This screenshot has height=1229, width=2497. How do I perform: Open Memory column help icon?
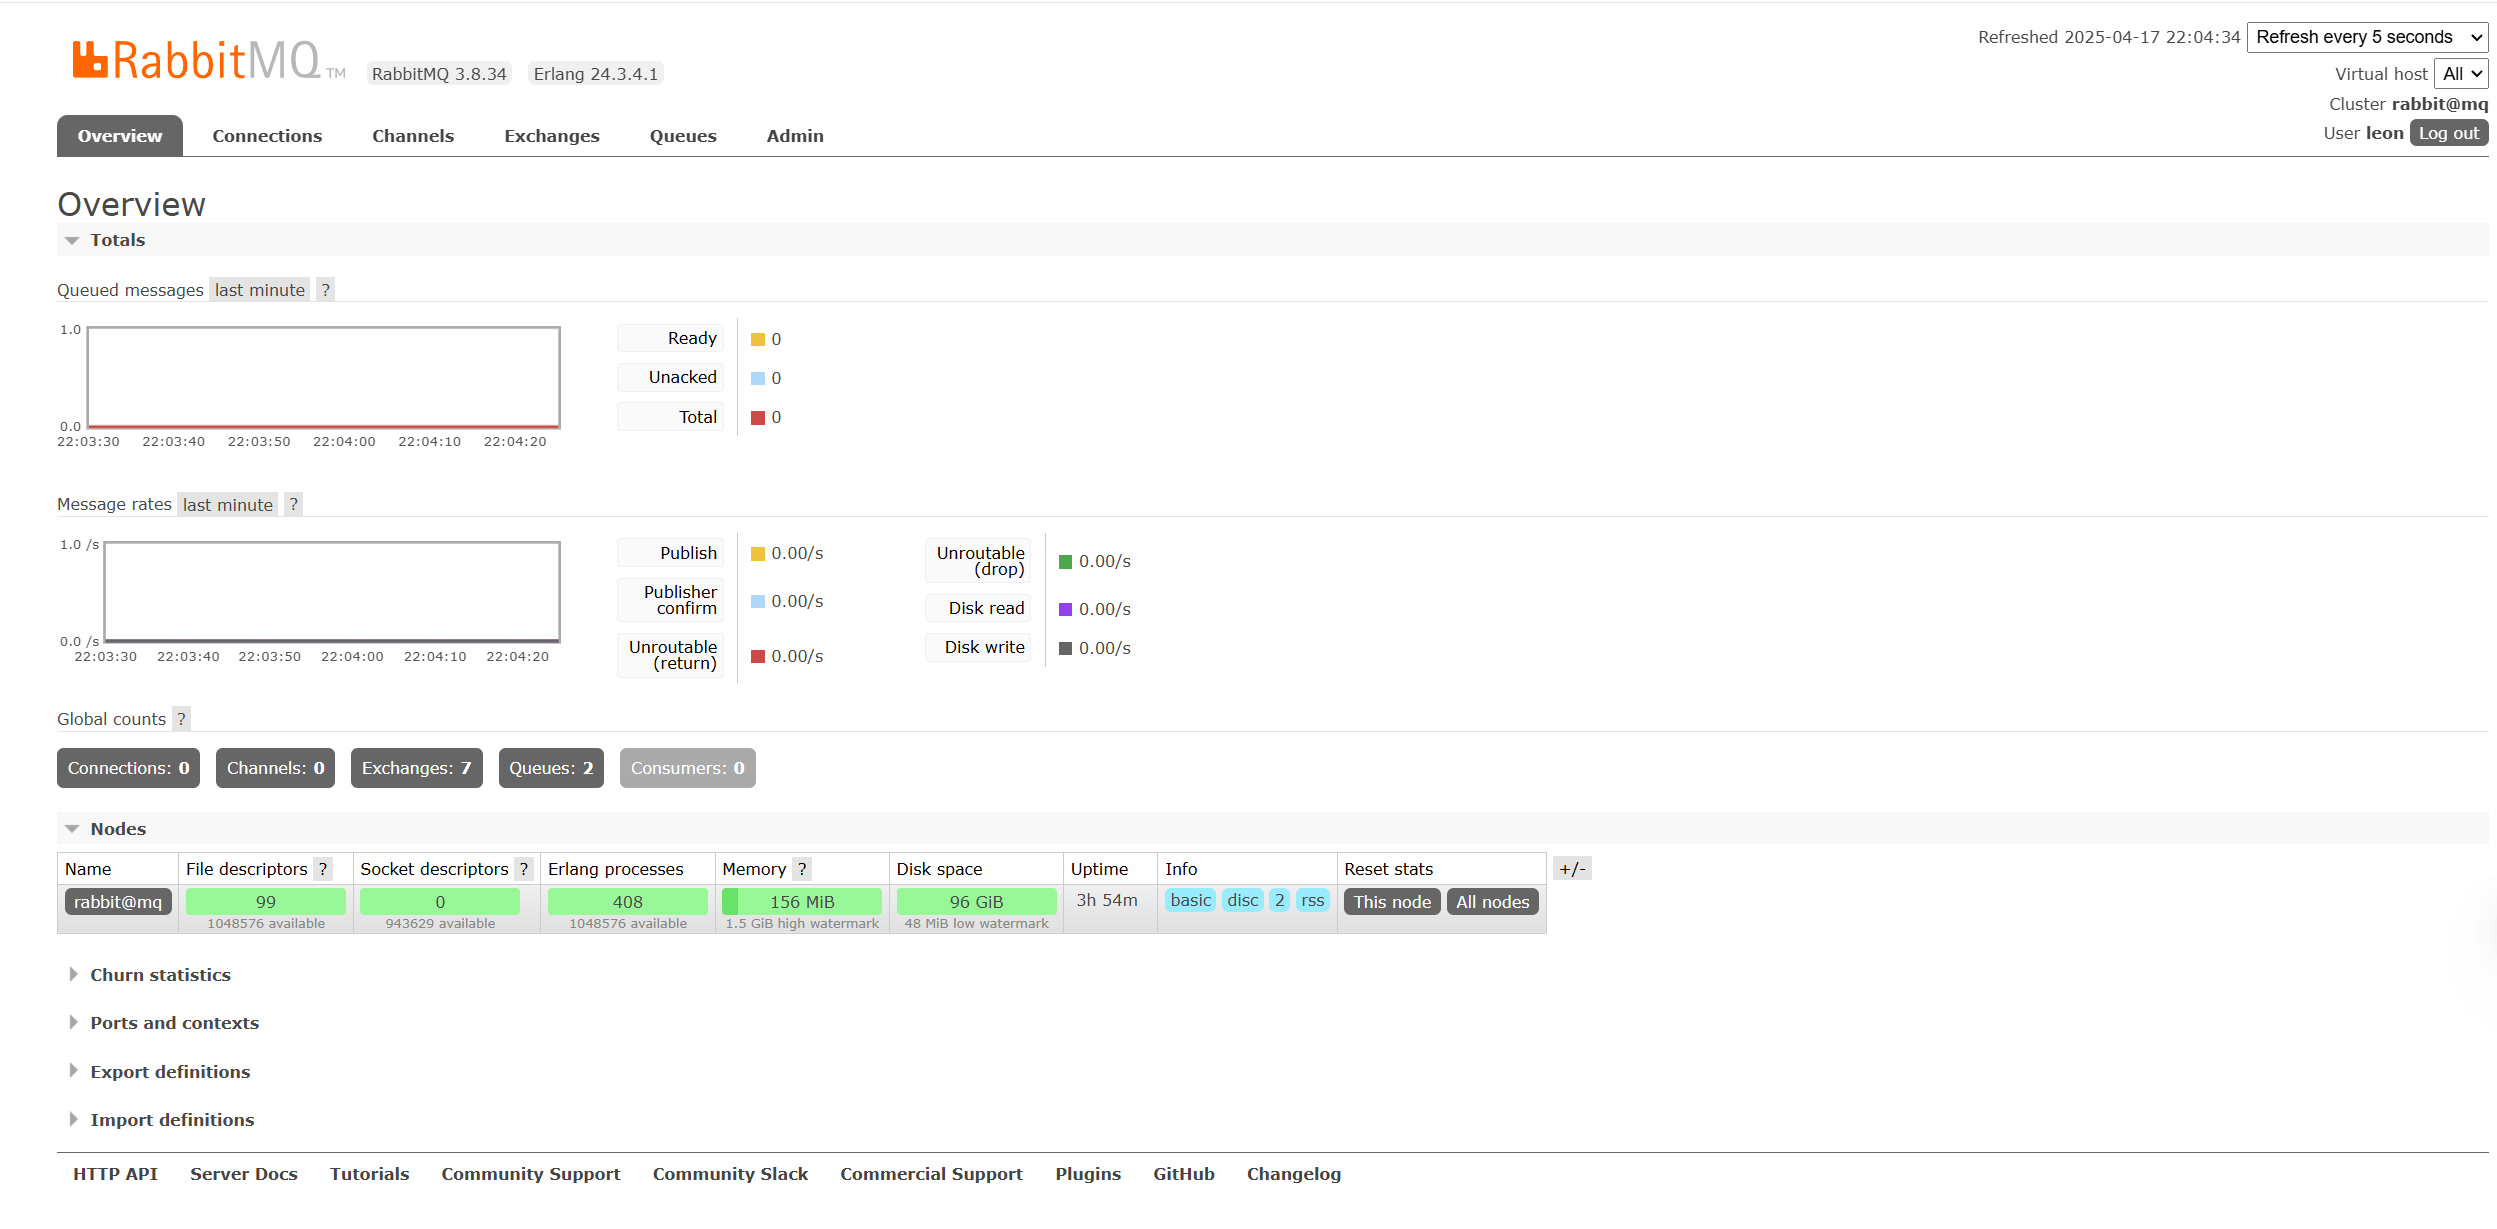click(x=801, y=869)
